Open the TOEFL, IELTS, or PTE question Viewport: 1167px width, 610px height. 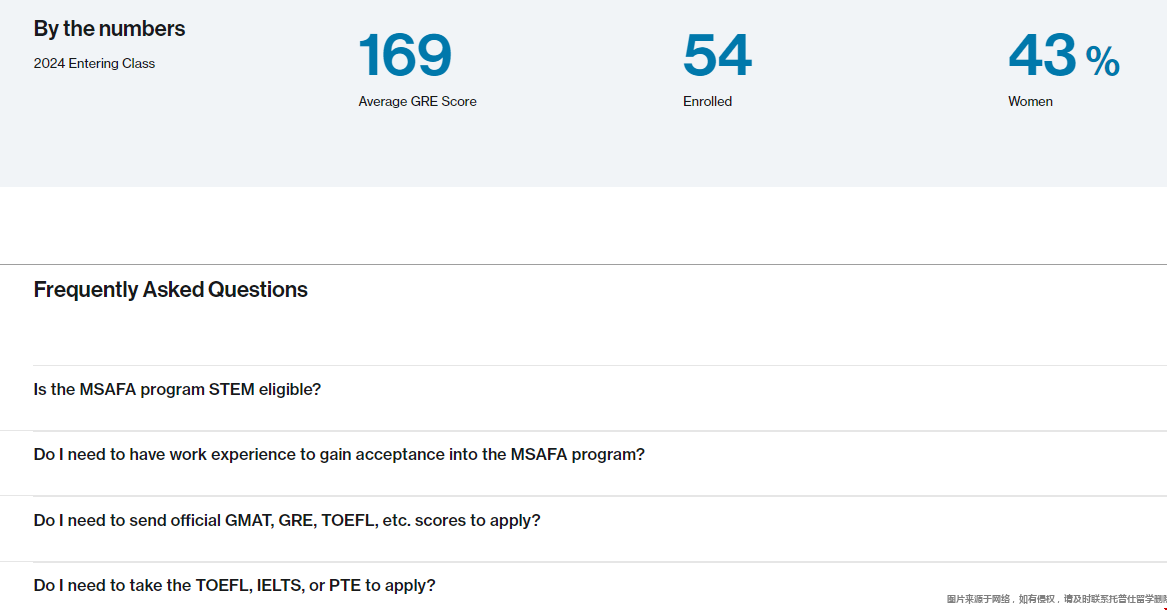coord(234,586)
